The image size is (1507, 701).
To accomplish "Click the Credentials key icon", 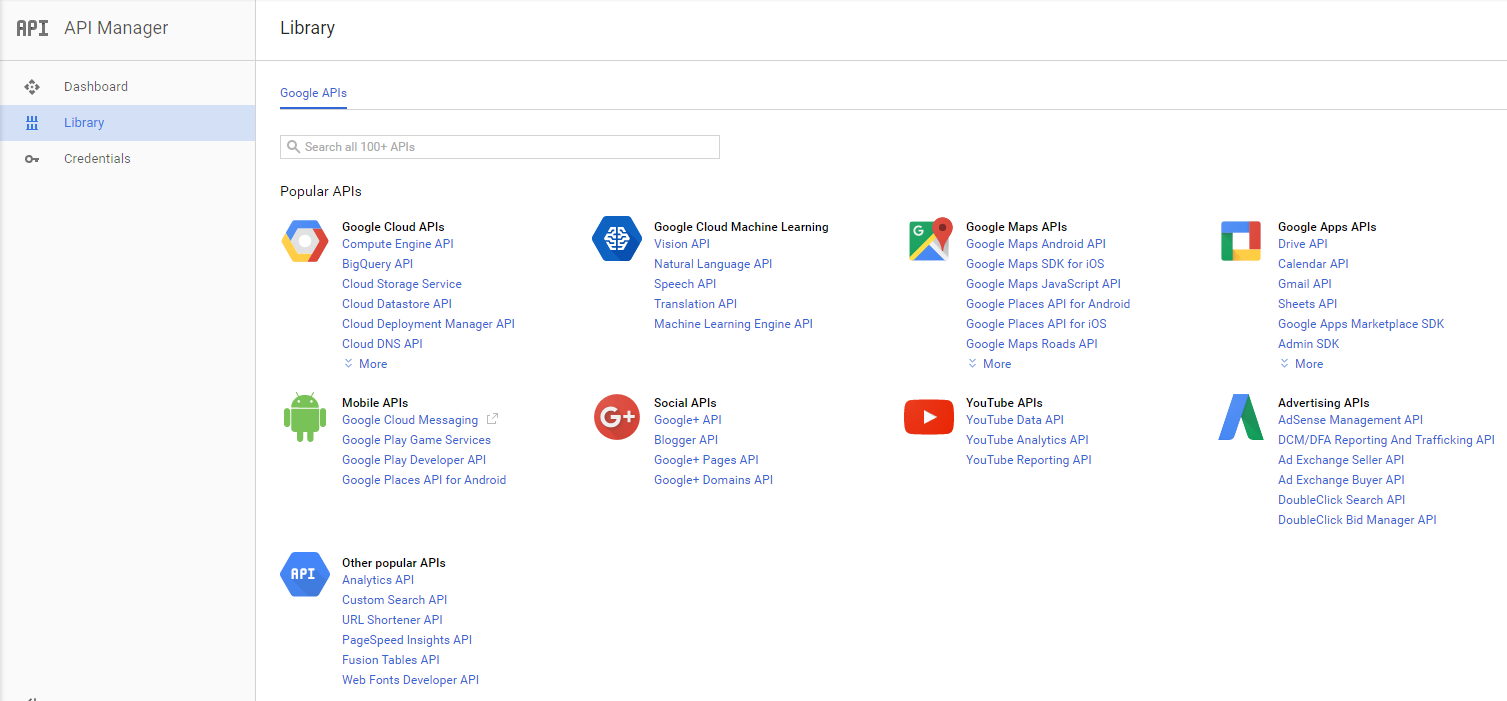I will (x=32, y=159).
